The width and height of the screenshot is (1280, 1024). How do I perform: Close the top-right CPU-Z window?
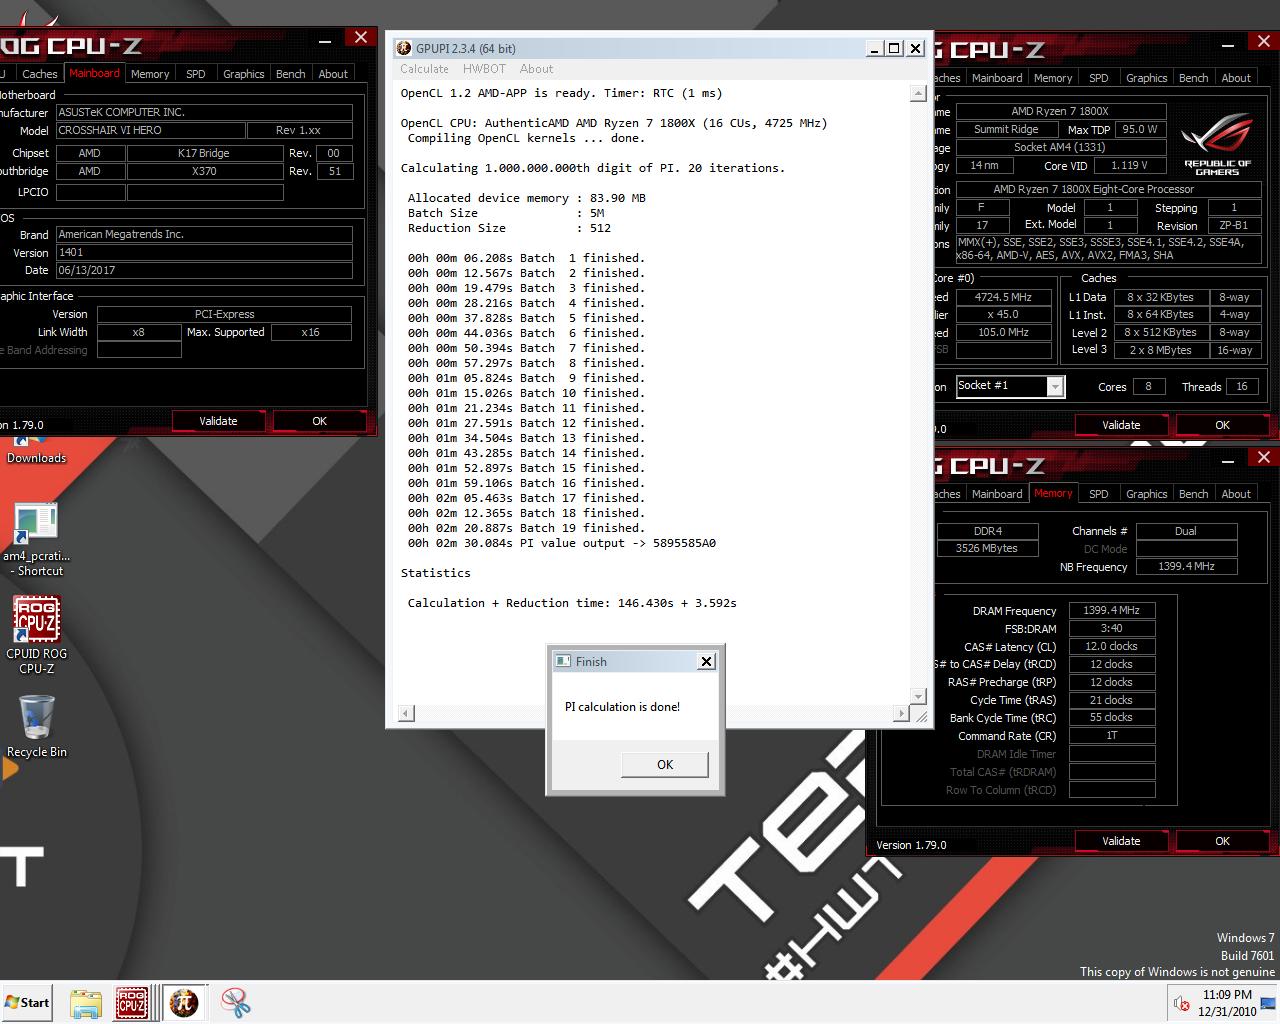[1263, 42]
